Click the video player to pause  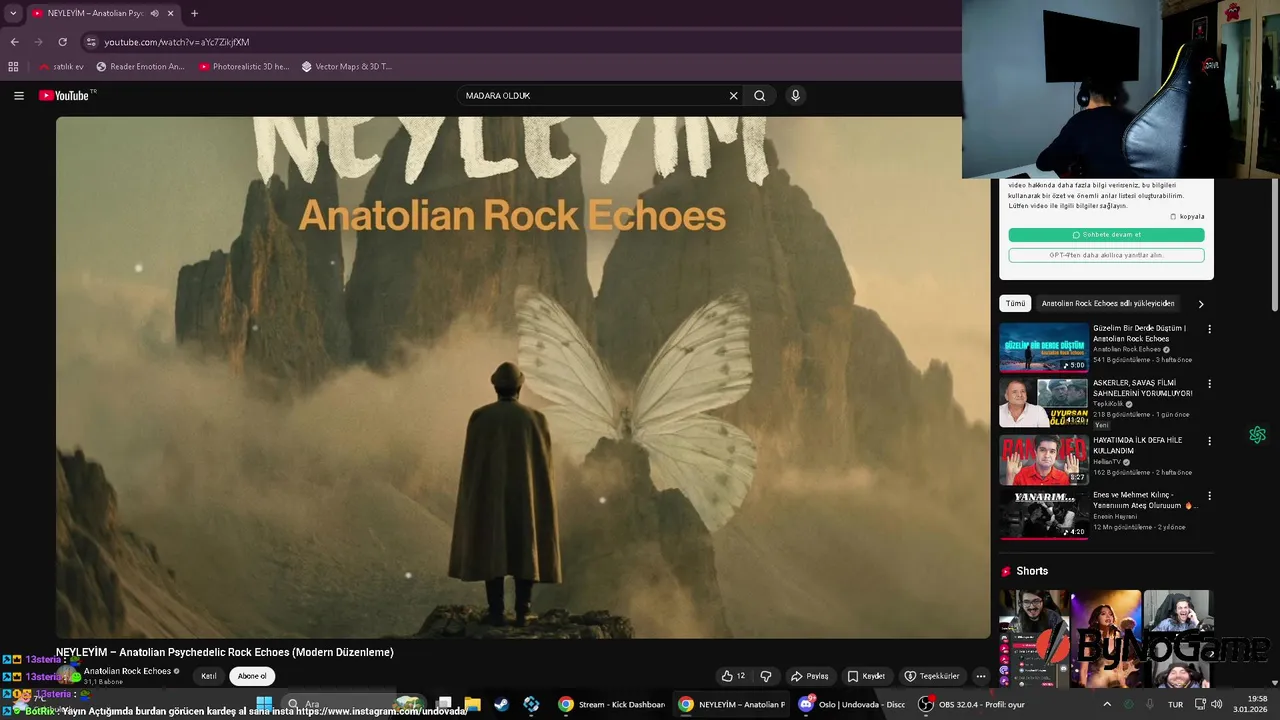[522, 377]
